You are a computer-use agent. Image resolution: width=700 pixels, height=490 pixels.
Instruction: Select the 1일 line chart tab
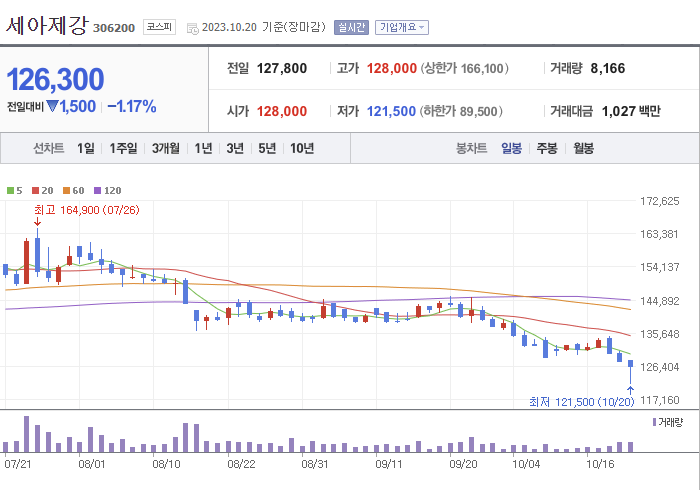point(86,148)
